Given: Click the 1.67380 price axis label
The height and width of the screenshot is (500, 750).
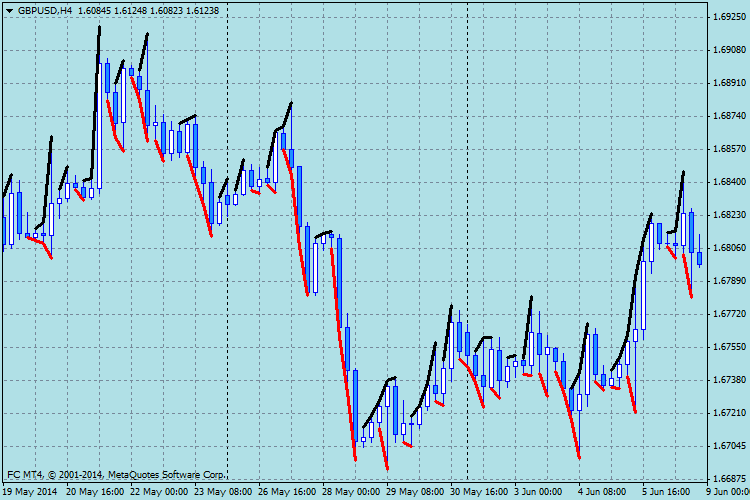Looking at the screenshot, I should coord(729,380).
